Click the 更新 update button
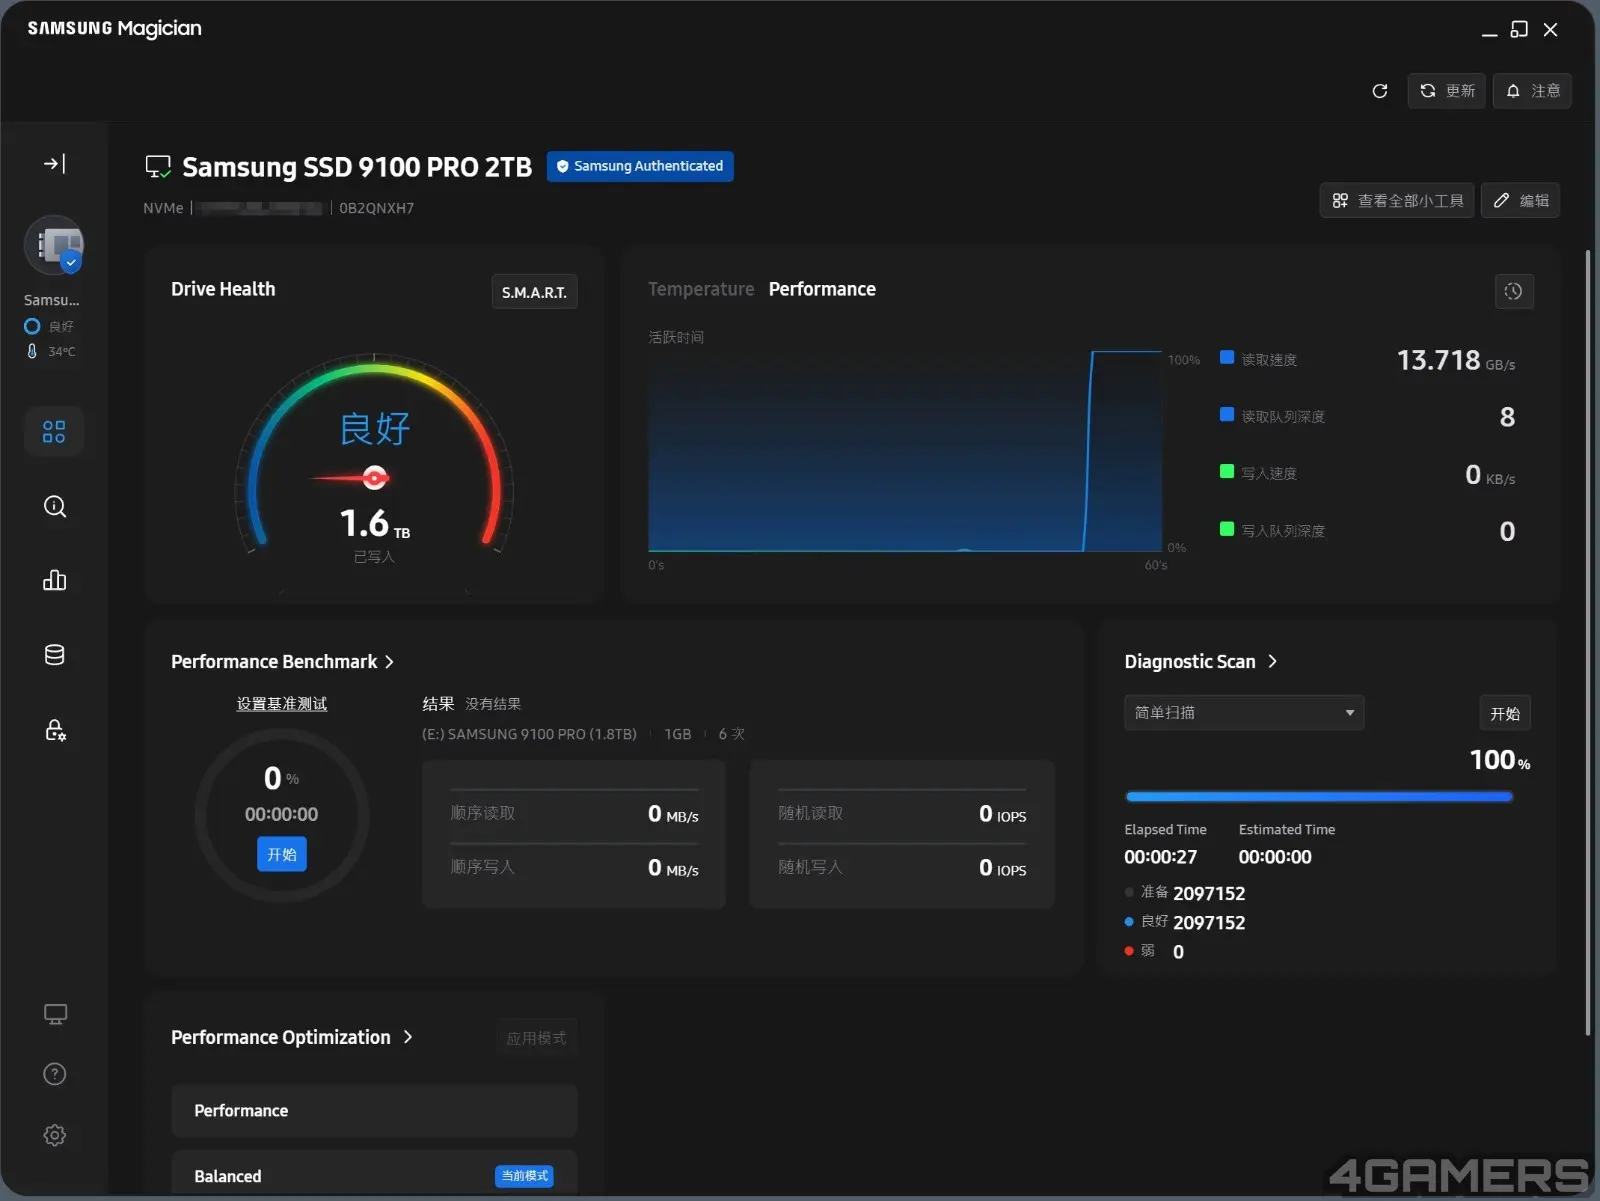 [x=1446, y=91]
